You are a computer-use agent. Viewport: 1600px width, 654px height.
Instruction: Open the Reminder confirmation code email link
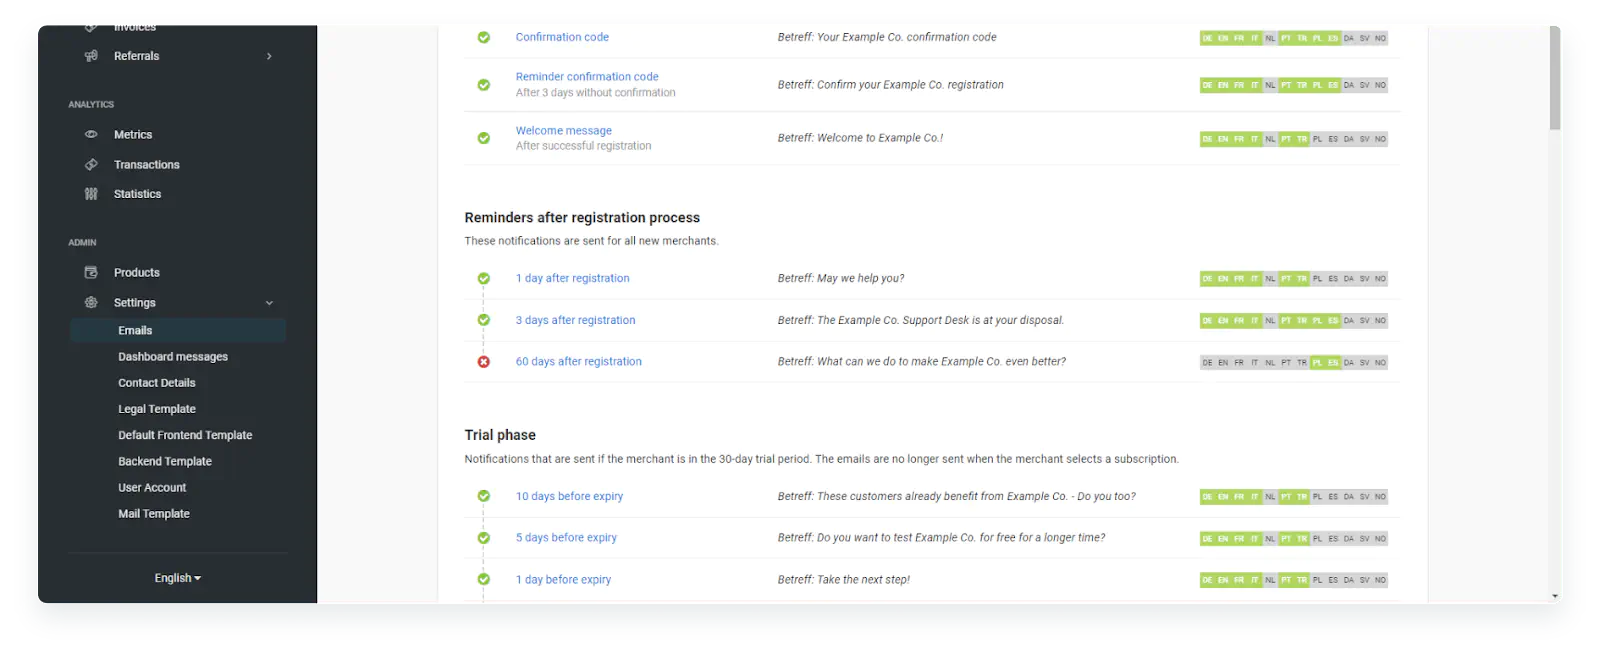[x=587, y=76]
